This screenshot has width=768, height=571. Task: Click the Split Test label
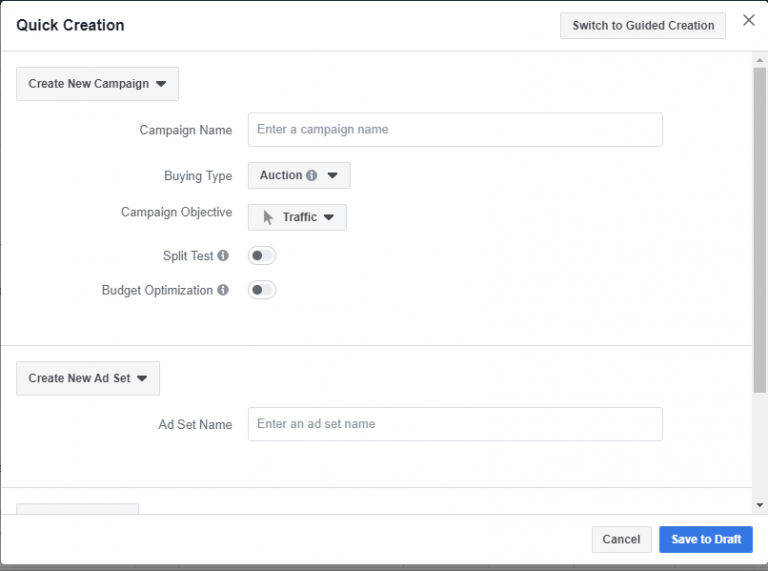pos(188,256)
